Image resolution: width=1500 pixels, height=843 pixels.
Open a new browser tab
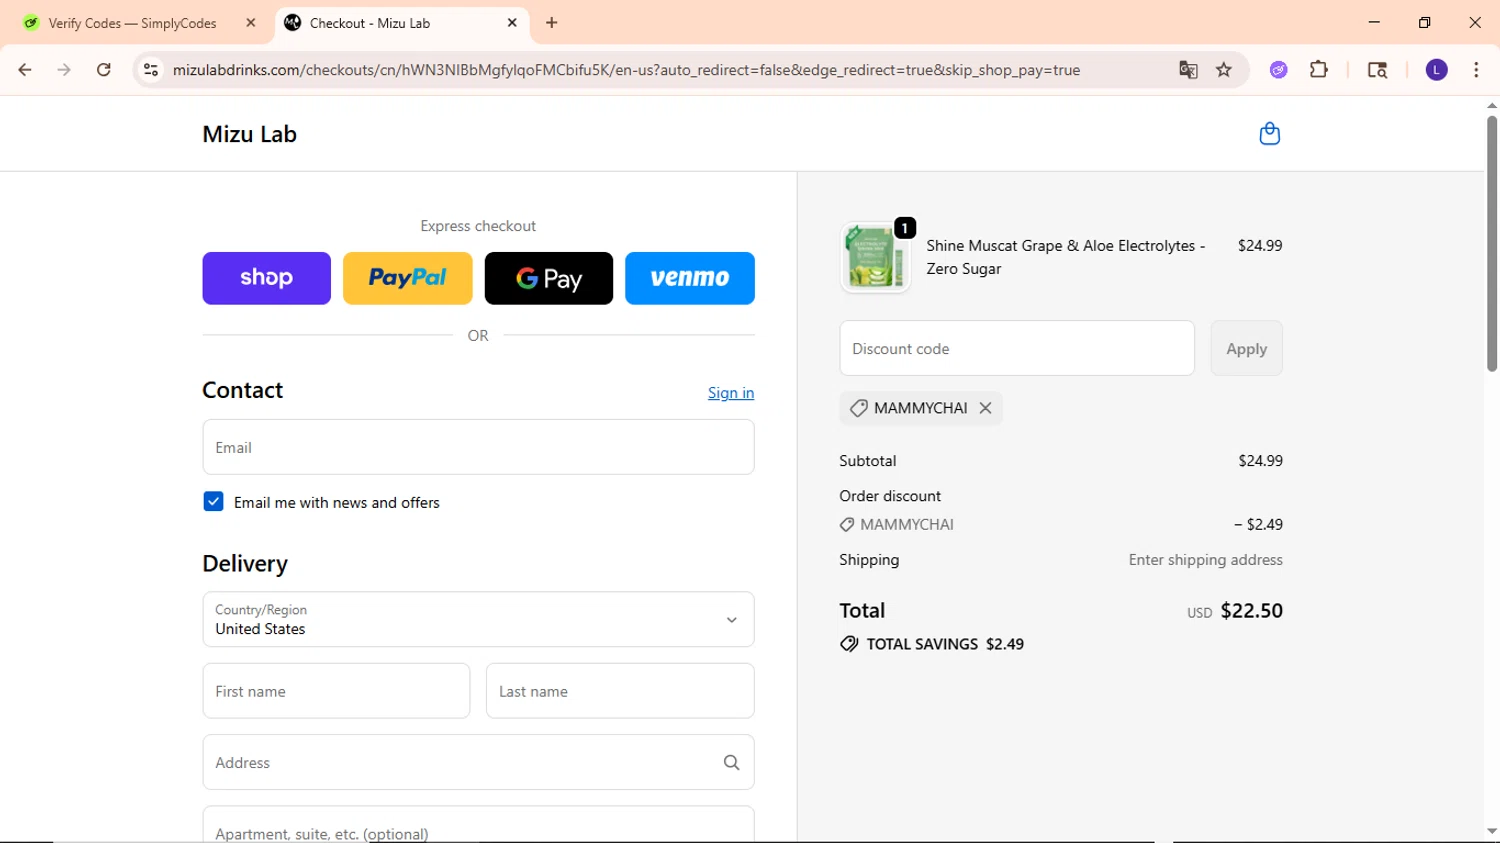(552, 23)
